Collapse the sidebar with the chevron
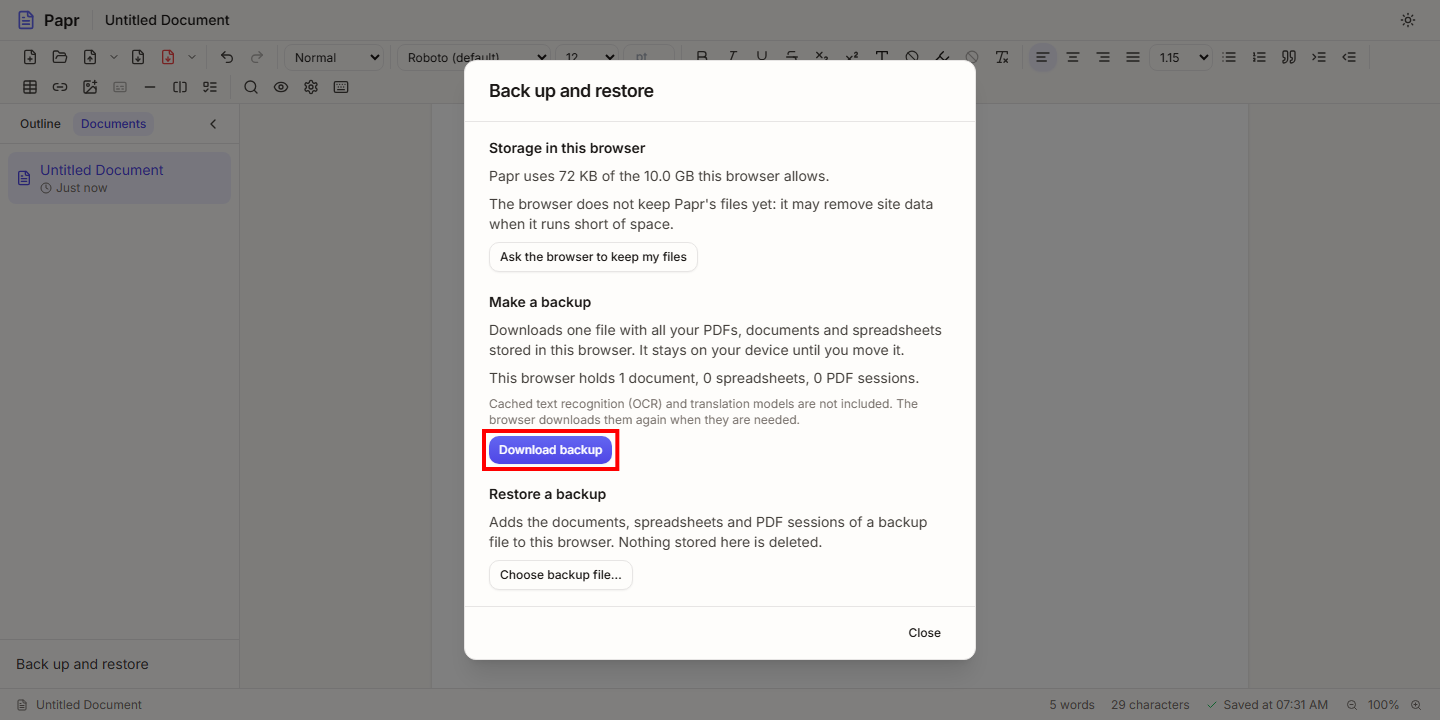The width and height of the screenshot is (1440, 720). click(x=213, y=124)
